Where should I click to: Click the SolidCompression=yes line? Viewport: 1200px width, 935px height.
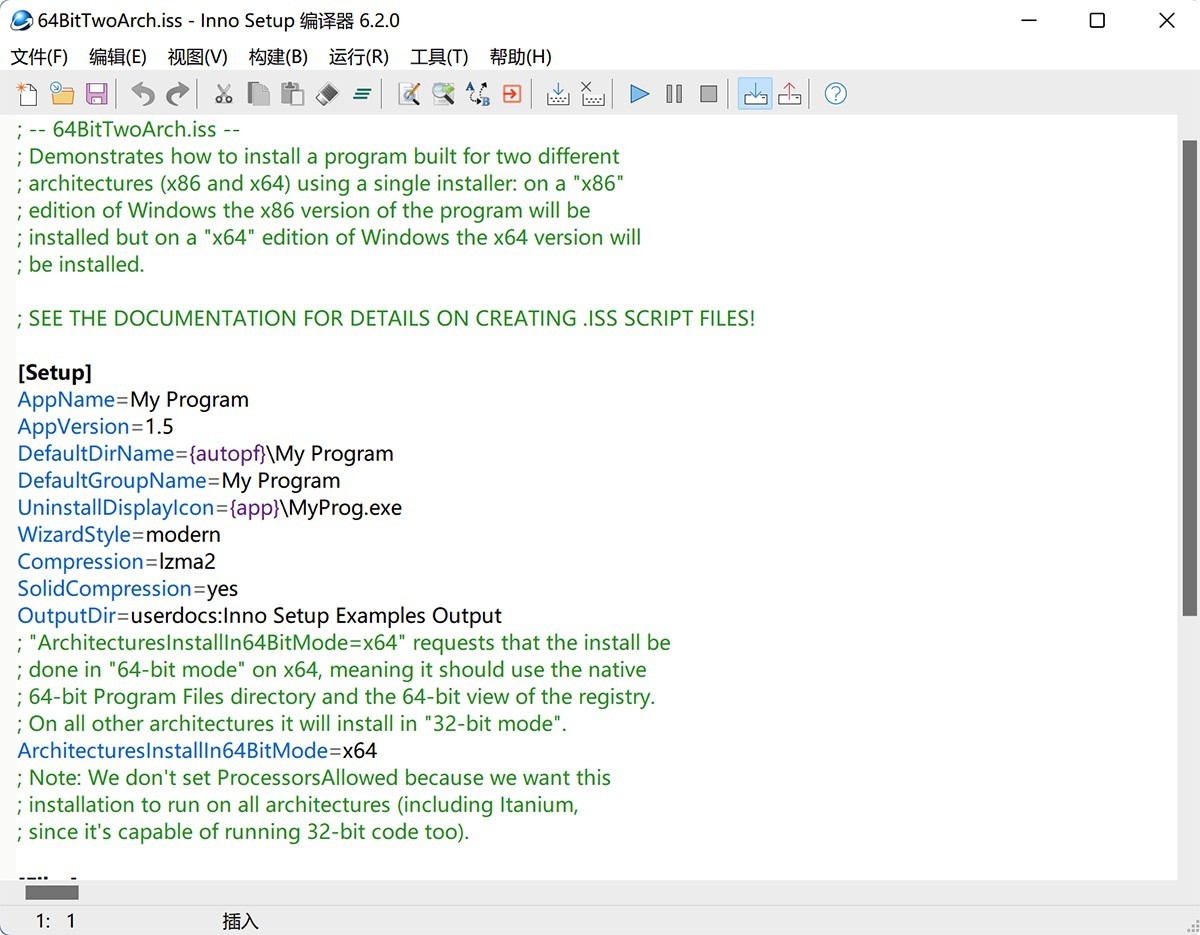point(128,589)
